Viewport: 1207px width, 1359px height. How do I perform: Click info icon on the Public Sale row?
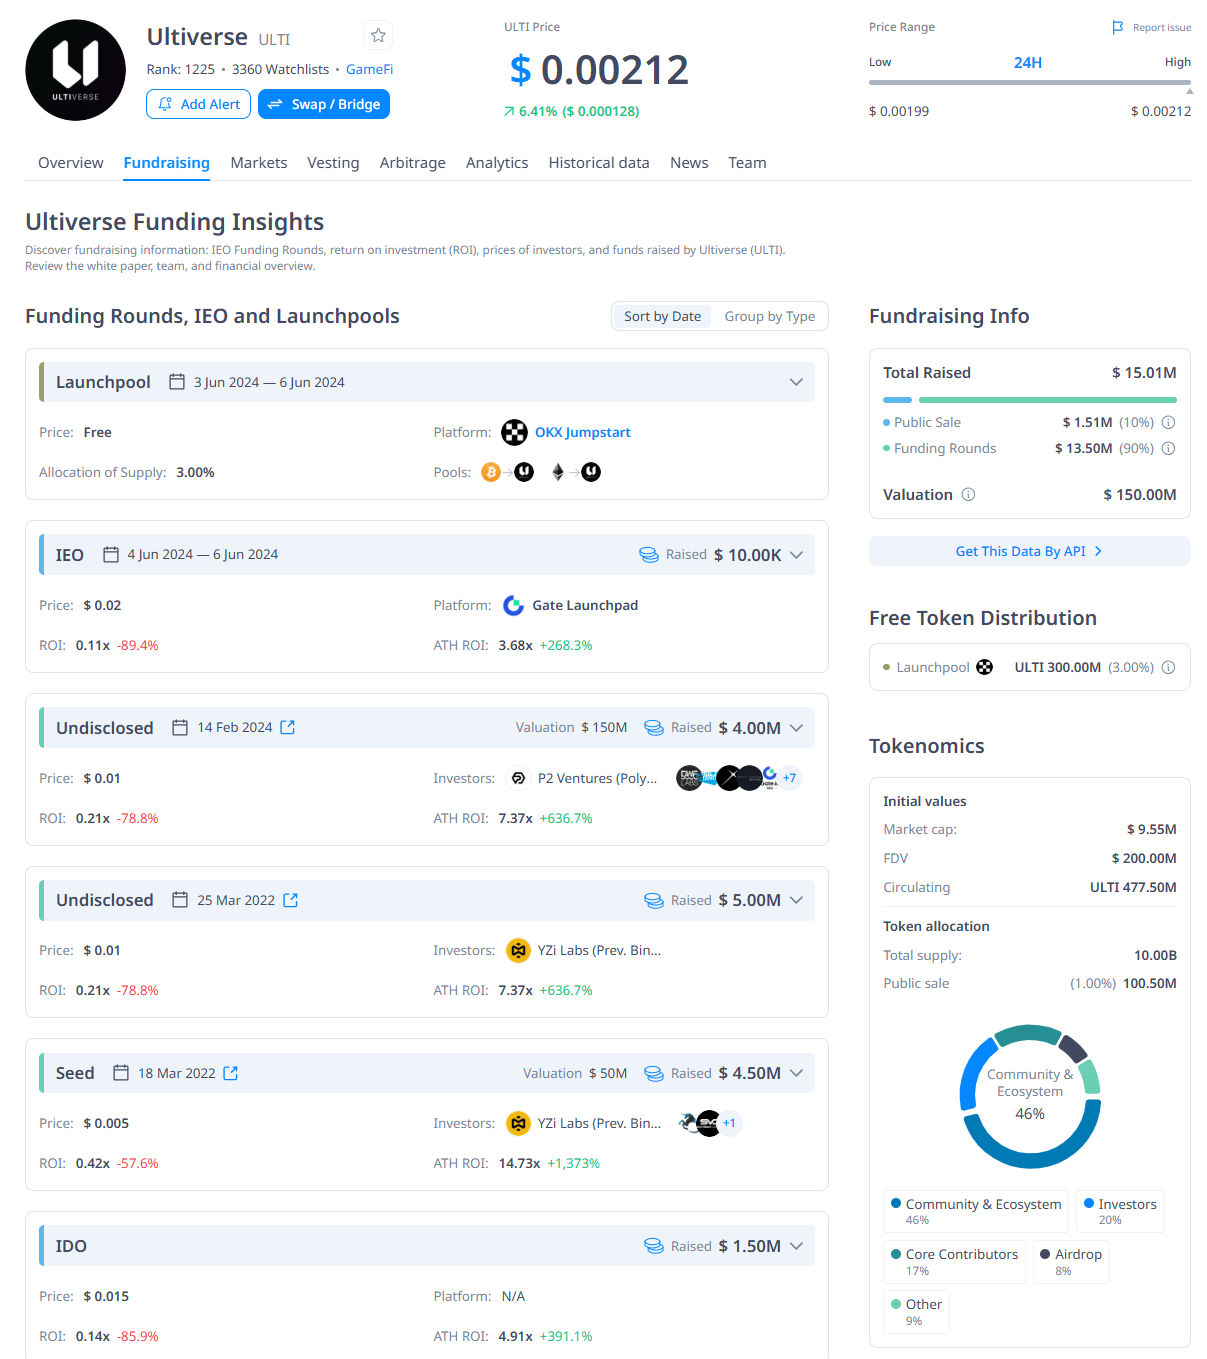[x=1168, y=422]
